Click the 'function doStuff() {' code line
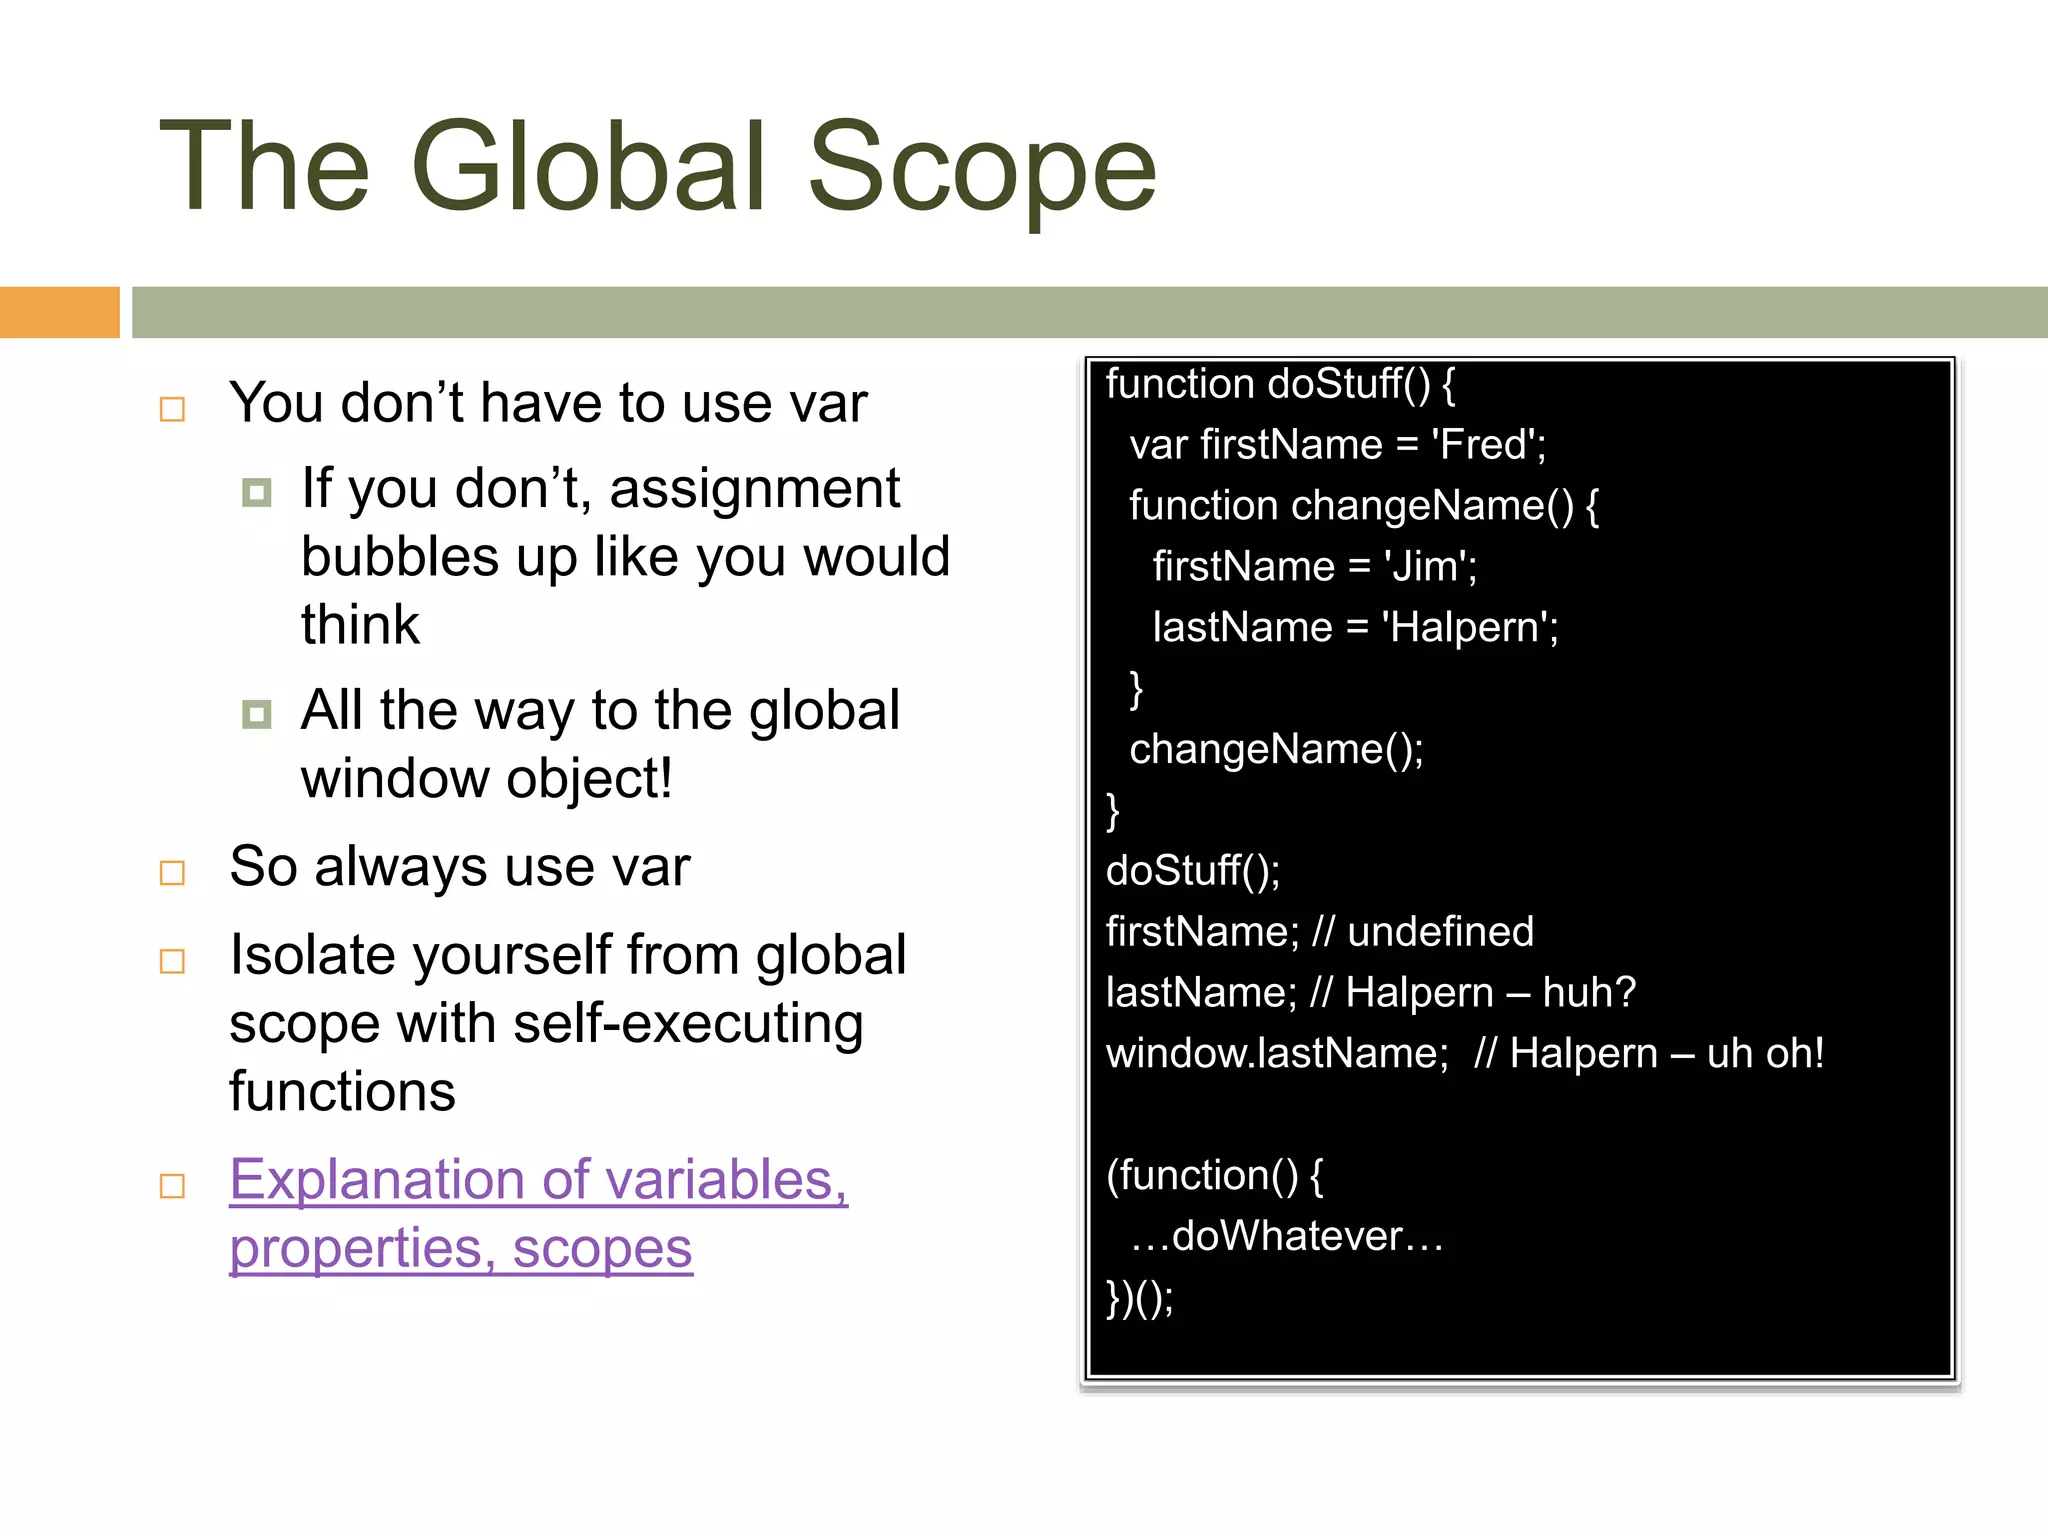This screenshot has height=1536, width=2048. (1279, 384)
